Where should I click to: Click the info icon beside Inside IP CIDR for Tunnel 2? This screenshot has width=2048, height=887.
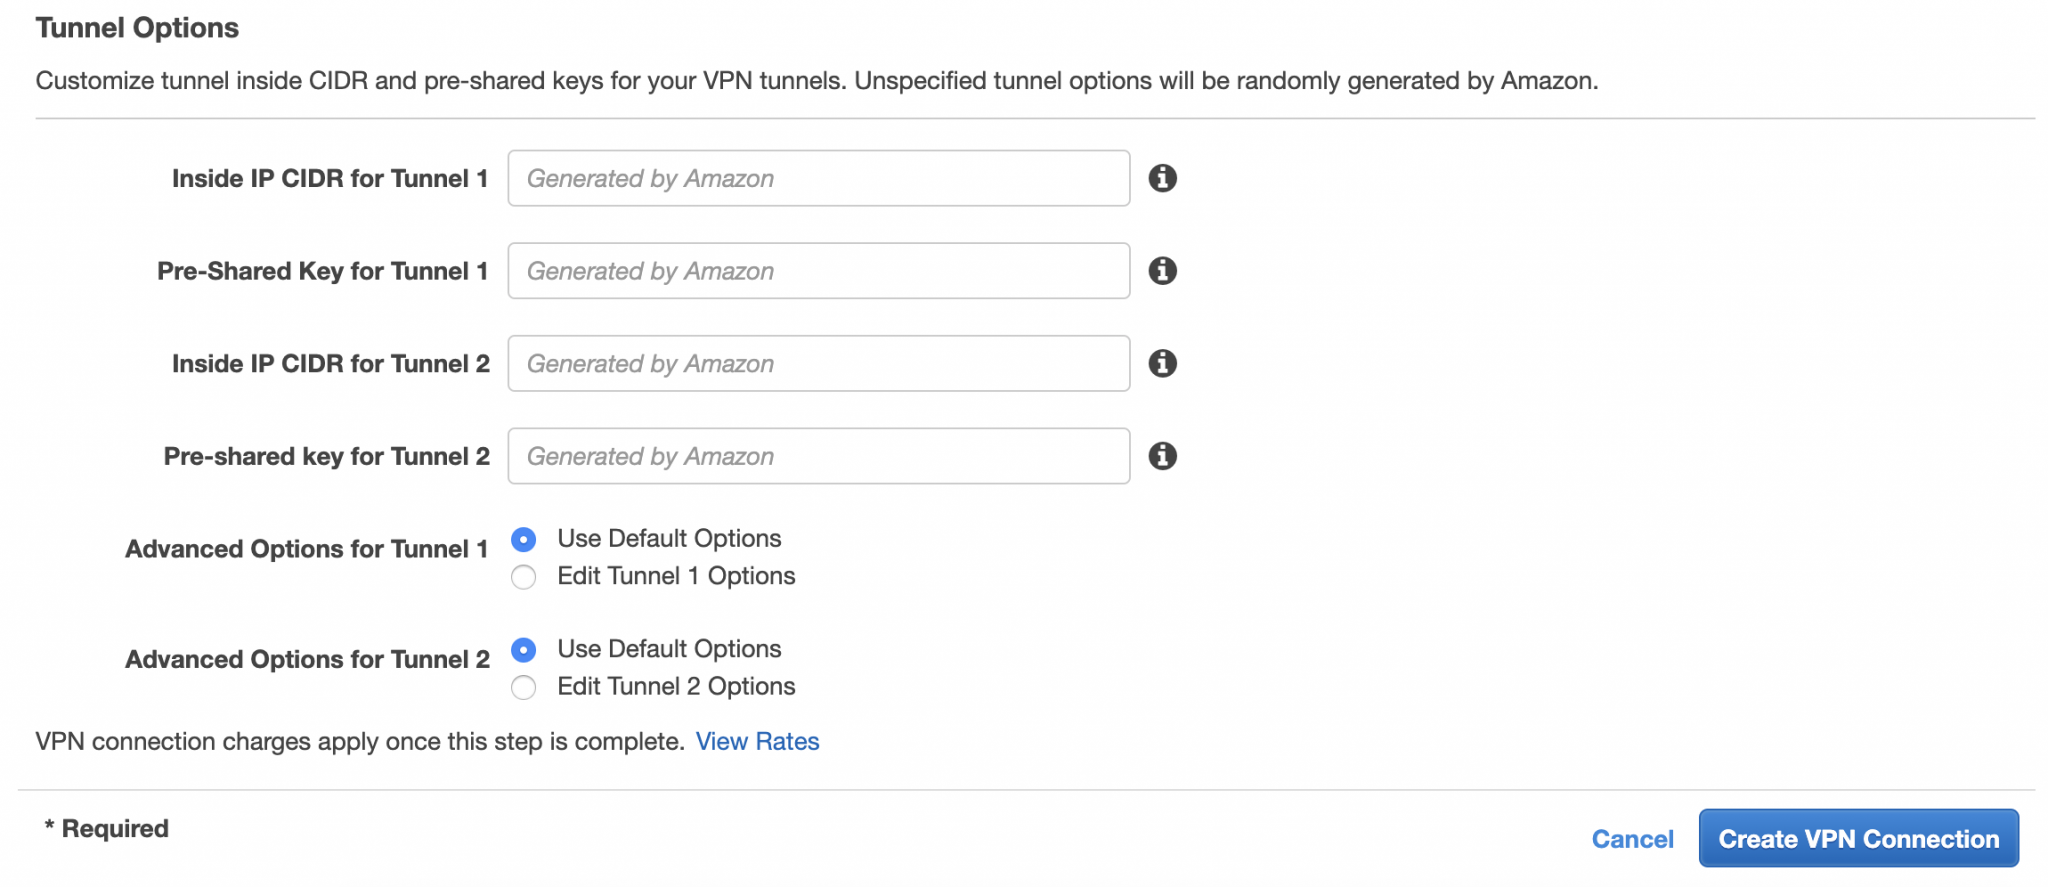tap(1163, 363)
